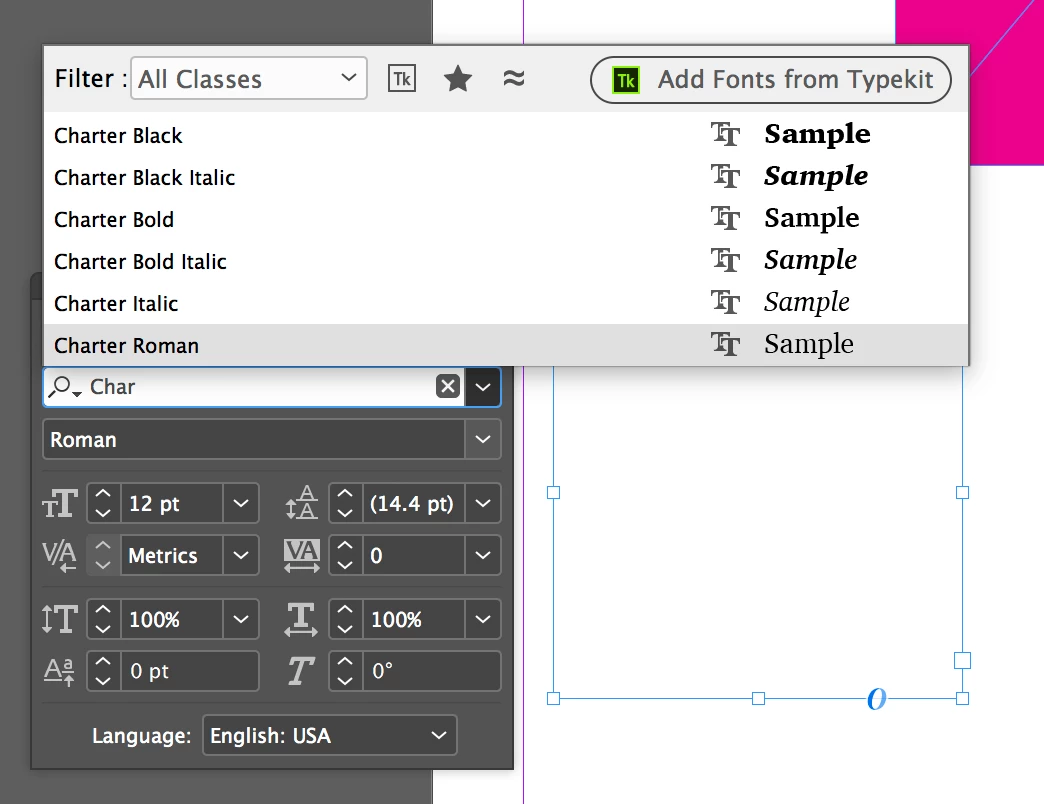This screenshot has width=1044, height=804.
Task: Click the vertical scale icon
Action: click(x=60, y=619)
